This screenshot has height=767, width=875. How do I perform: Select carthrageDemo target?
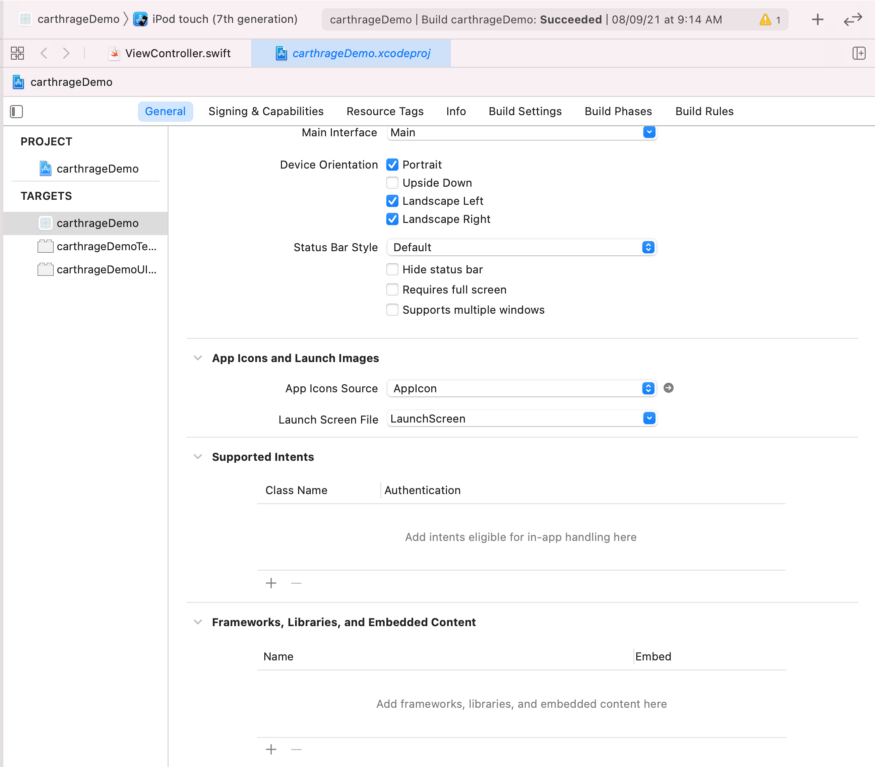[x=85, y=223]
